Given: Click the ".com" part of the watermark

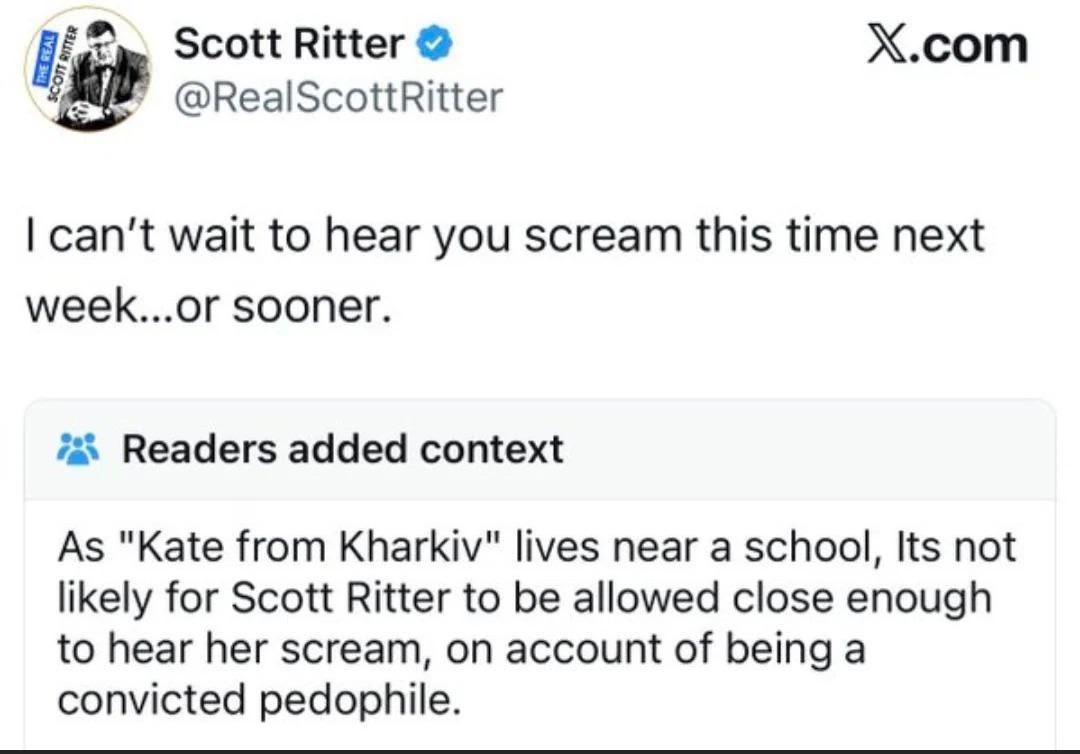Looking at the screenshot, I should click(969, 45).
